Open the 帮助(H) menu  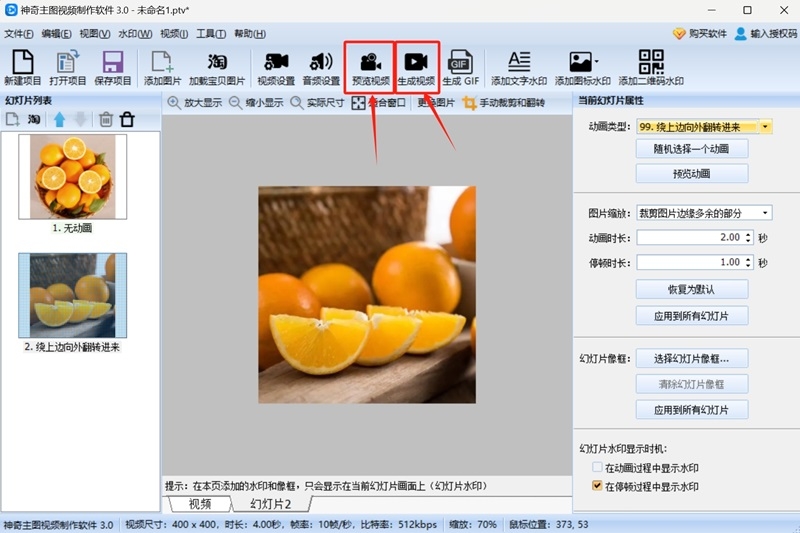(x=250, y=34)
